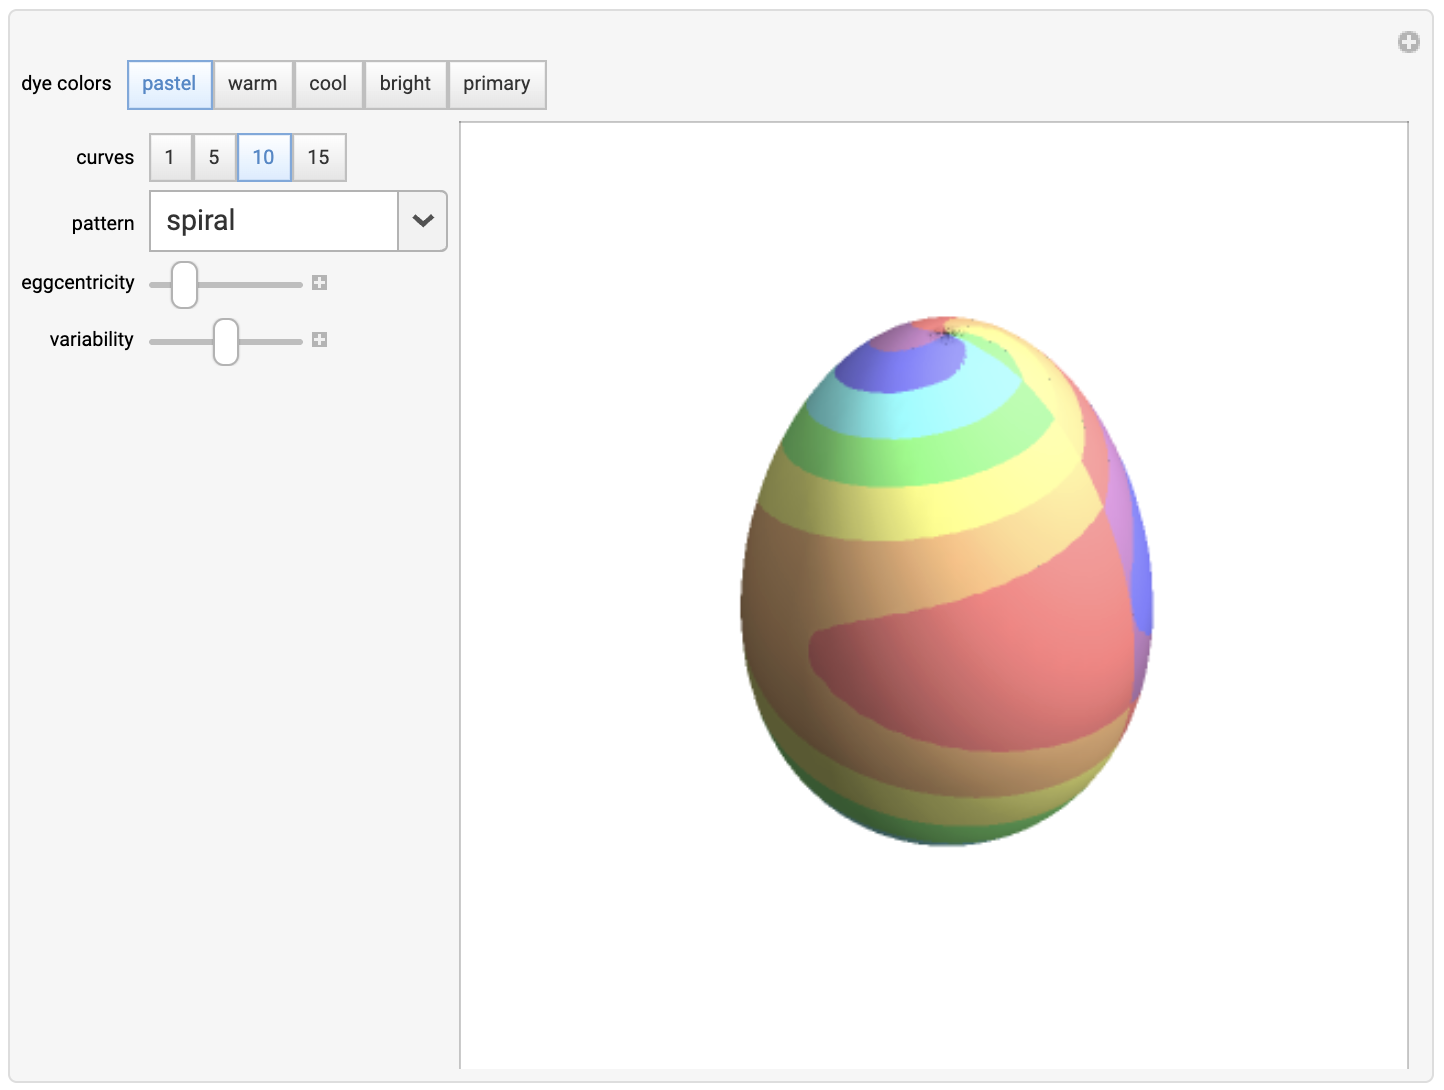Open the pattern dropdown
Viewport: 1444px width, 1090px height.
point(421,221)
